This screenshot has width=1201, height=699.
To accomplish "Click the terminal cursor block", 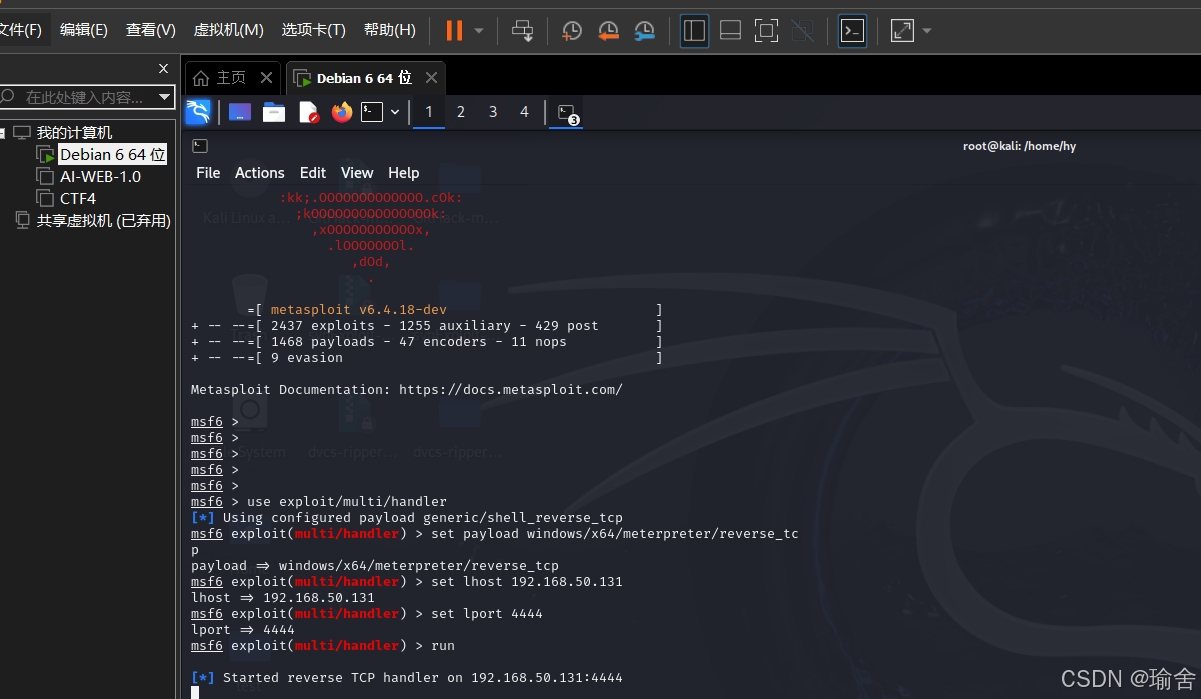I will click(195, 692).
